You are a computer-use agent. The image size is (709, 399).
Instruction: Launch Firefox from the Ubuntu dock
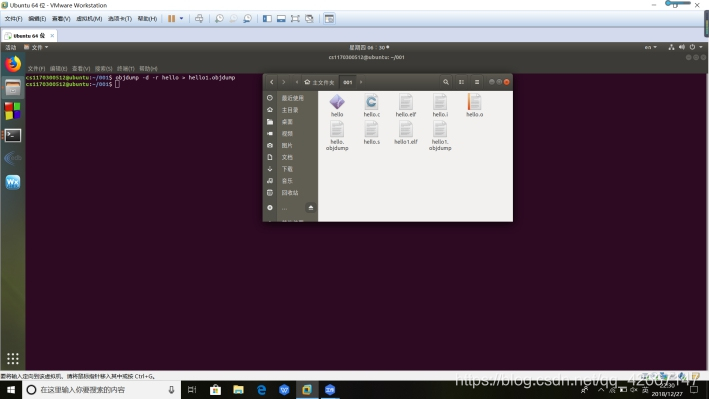tap(13, 64)
